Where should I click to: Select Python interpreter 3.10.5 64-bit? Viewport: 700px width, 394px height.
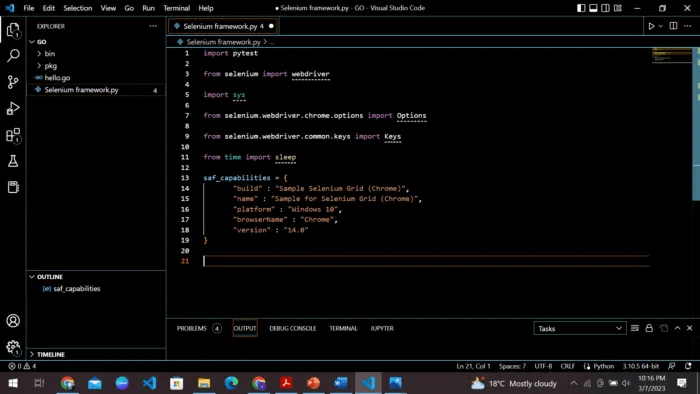click(641, 366)
